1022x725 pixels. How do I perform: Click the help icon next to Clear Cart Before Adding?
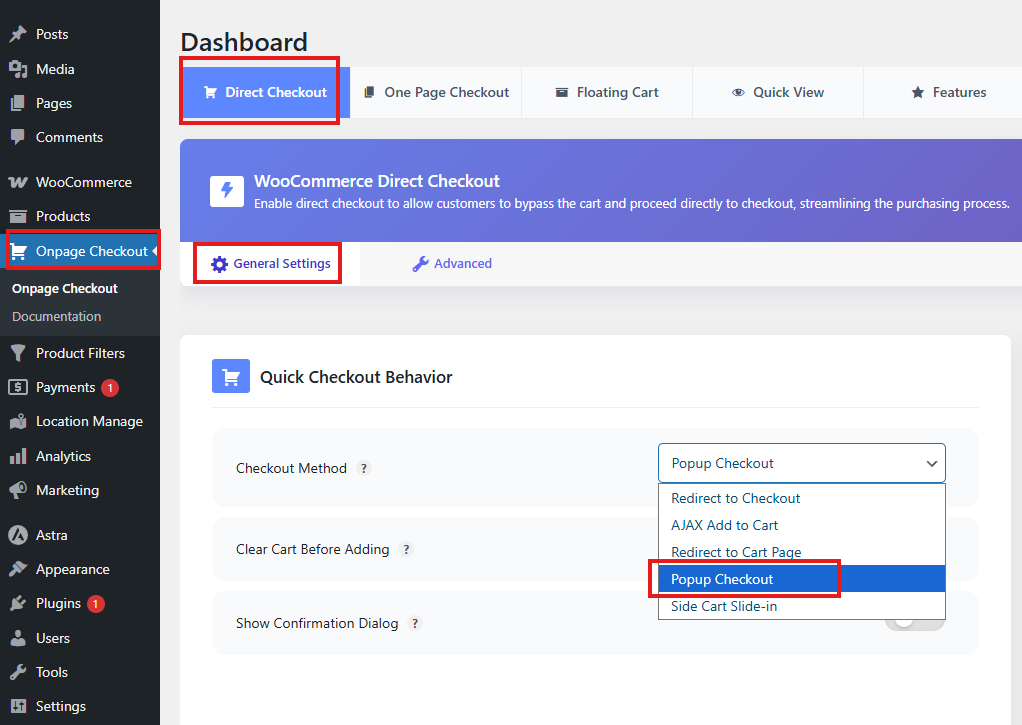[406, 549]
